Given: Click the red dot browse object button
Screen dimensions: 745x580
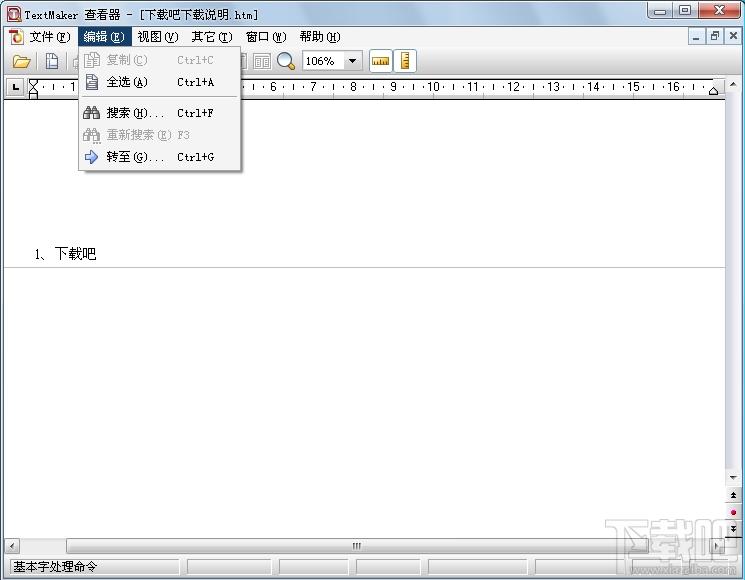Looking at the screenshot, I should pyautogui.click(x=733, y=512).
